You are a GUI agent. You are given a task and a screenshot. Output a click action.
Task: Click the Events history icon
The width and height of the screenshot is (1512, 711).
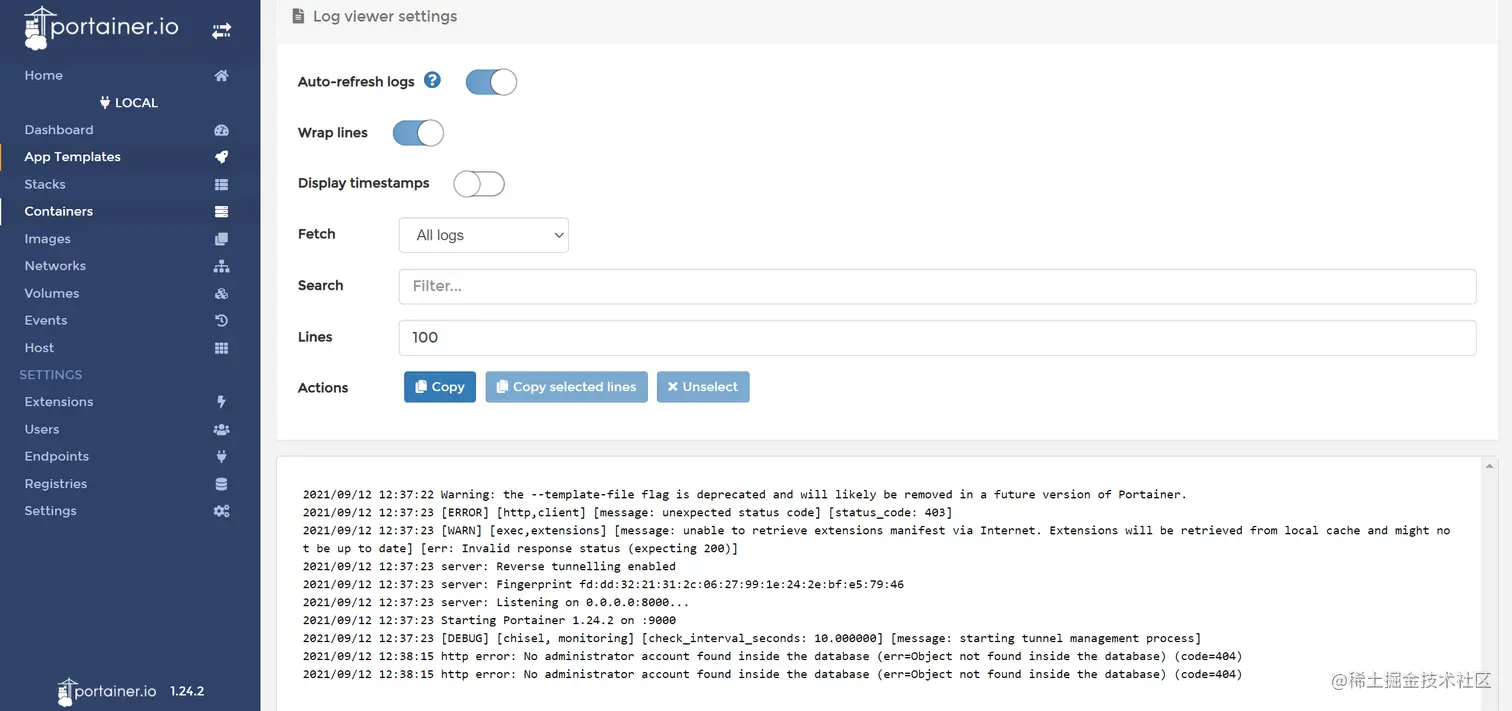tap(222, 321)
